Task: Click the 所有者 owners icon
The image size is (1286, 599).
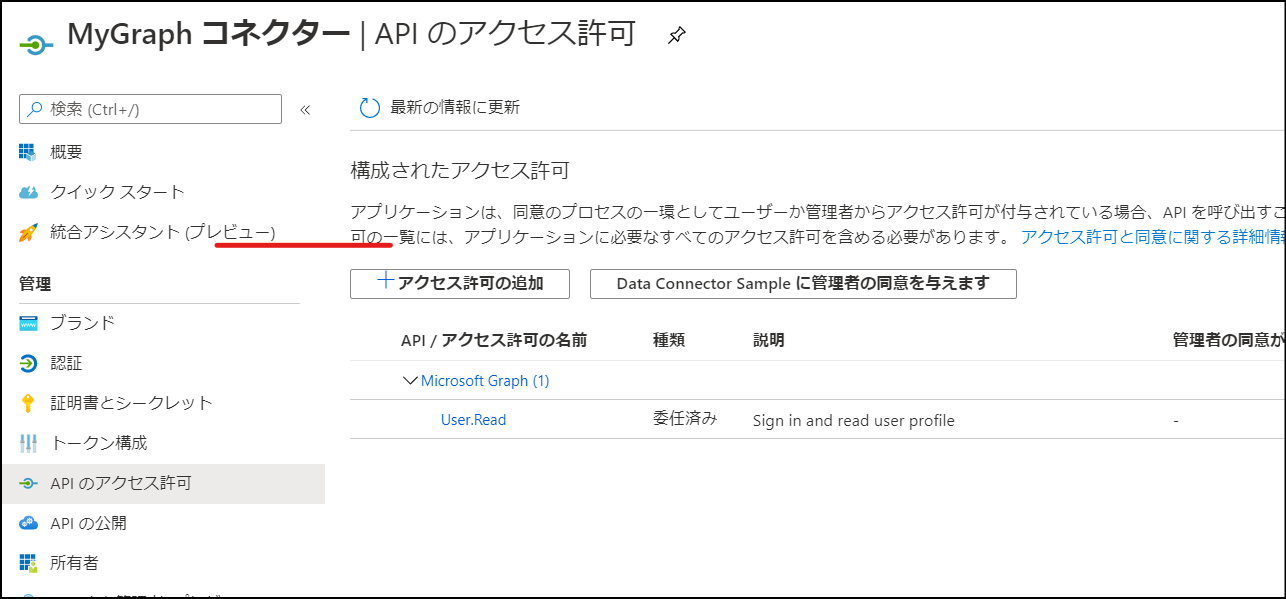Action: [28, 563]
